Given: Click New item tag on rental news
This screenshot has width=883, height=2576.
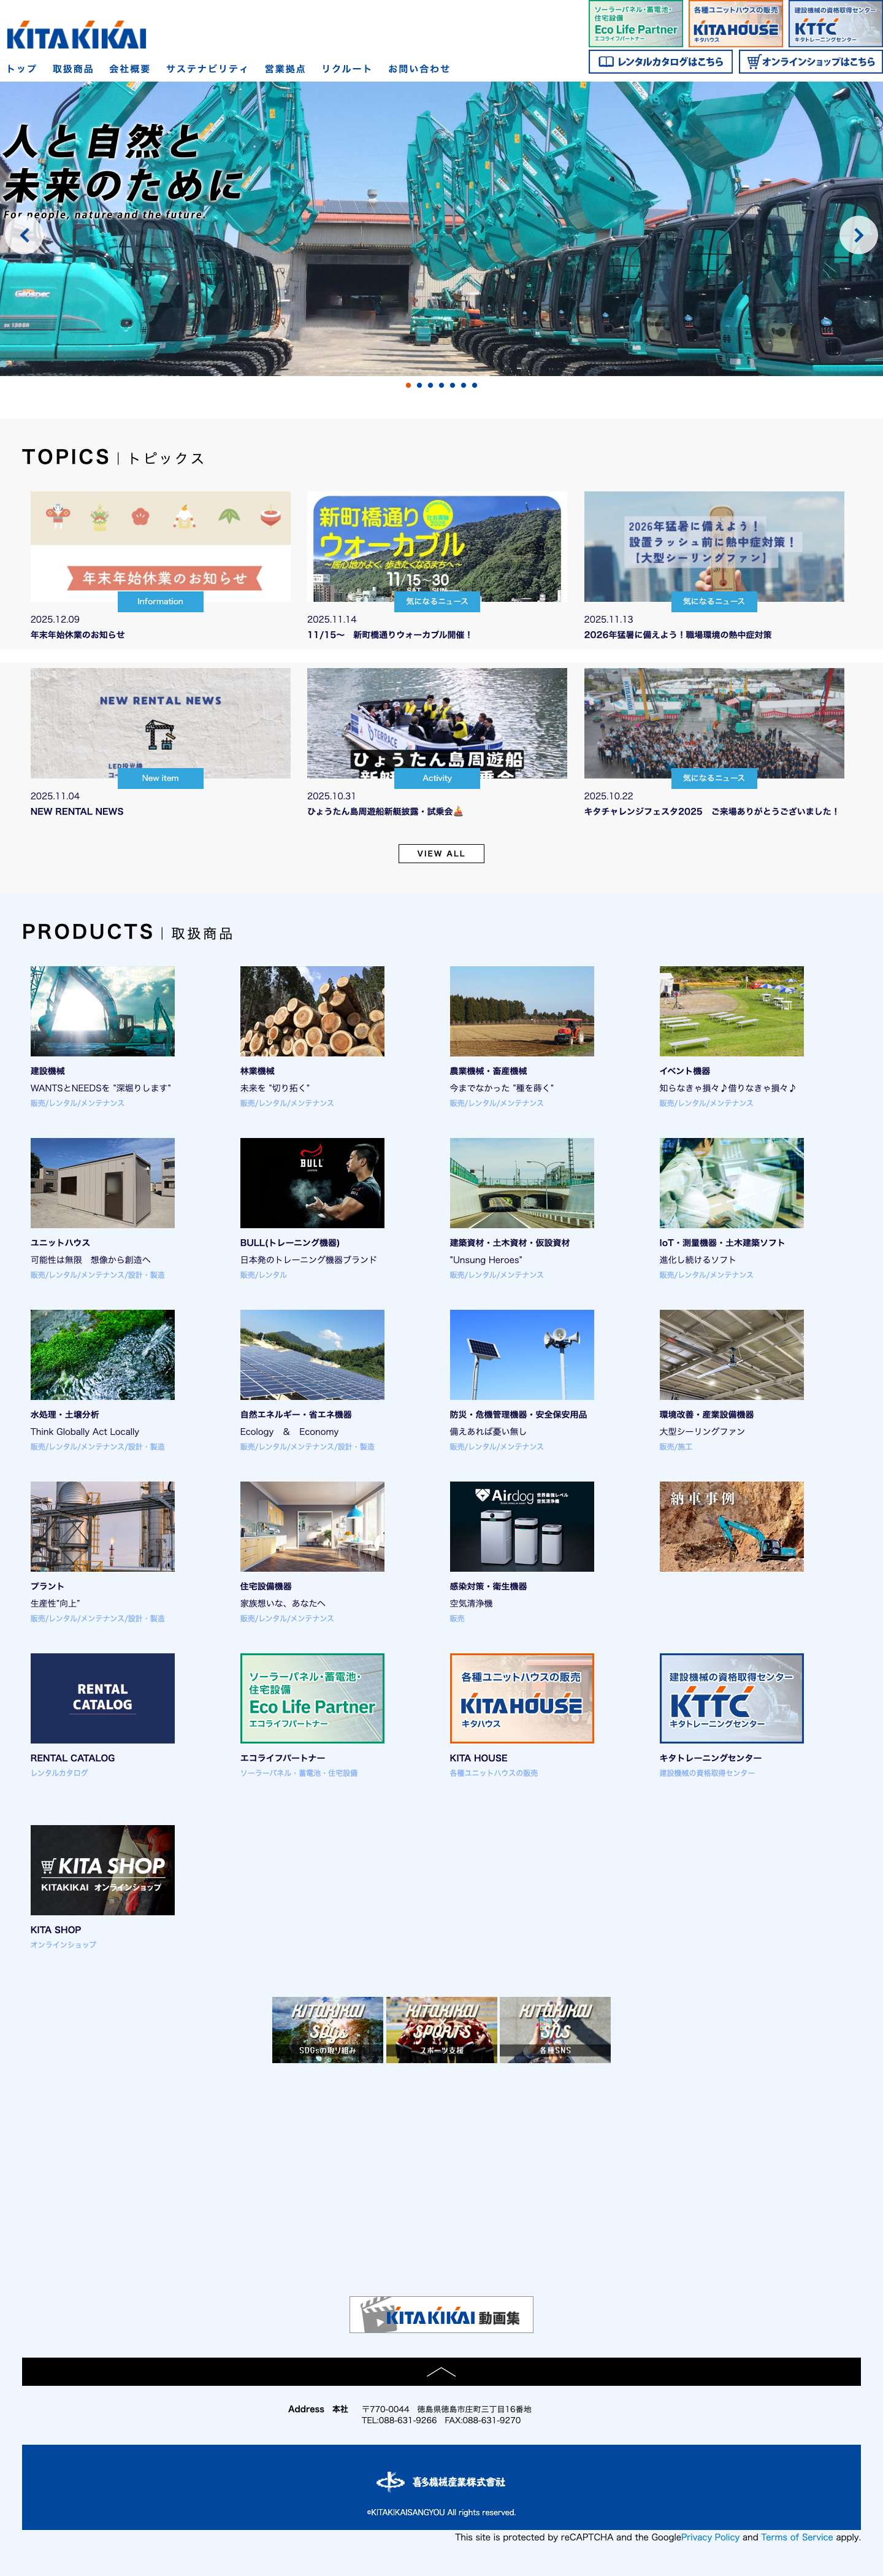Looking at the screenshot, I should click(x=160, y=778).
